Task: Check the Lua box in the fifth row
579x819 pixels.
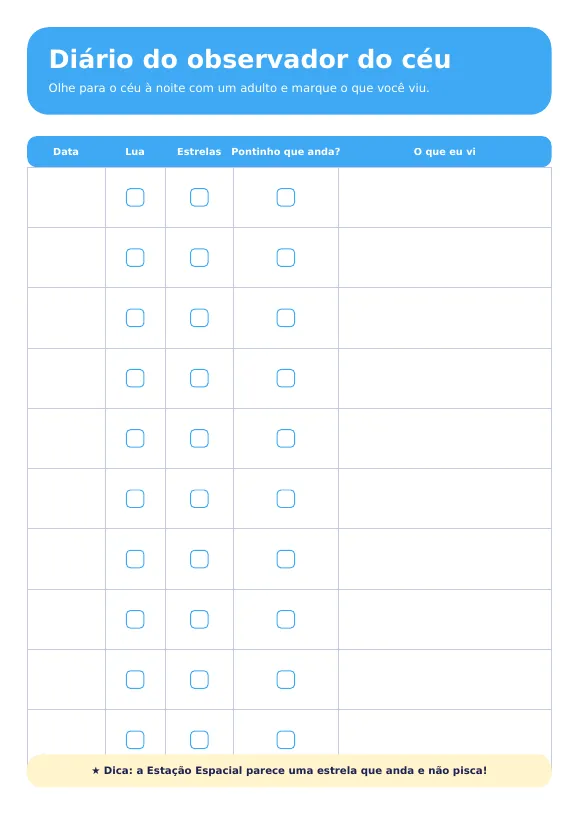Action: tap(135, 438)
